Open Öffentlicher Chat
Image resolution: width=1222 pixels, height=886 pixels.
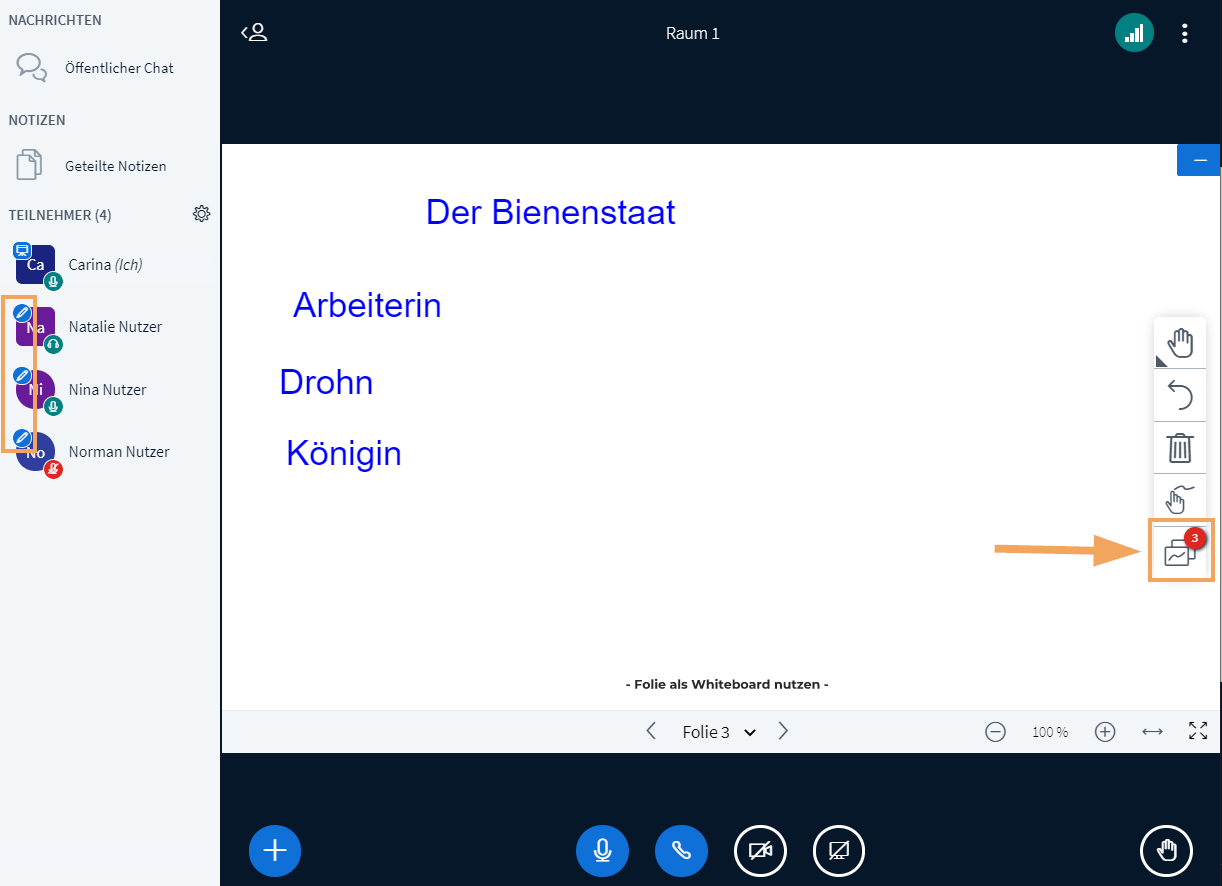119,68
